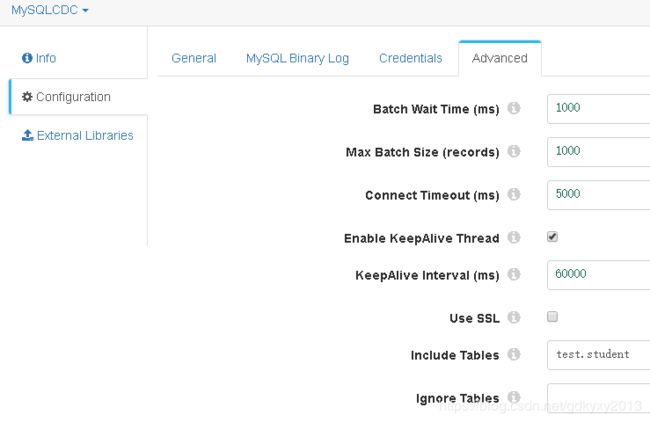Click the Include Tables field containing test.student
Screen dimensions: 650x422
coord(599,355)
